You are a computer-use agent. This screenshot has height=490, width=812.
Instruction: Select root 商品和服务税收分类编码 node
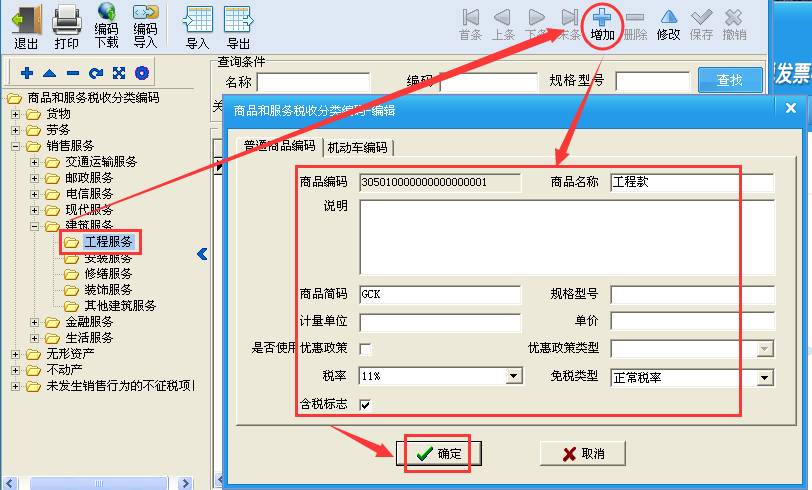click(93, 98)
